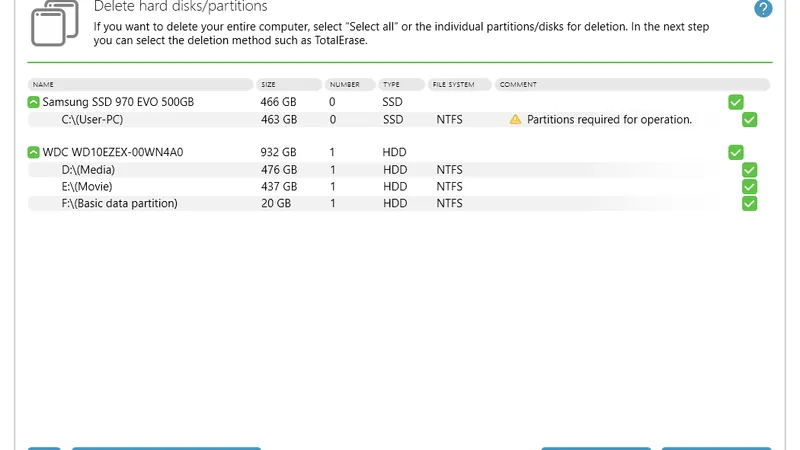Toggle the checkbox for C:\(User-PC) partition
This screenshot has height=450, width=800.
tap(750, 120)
